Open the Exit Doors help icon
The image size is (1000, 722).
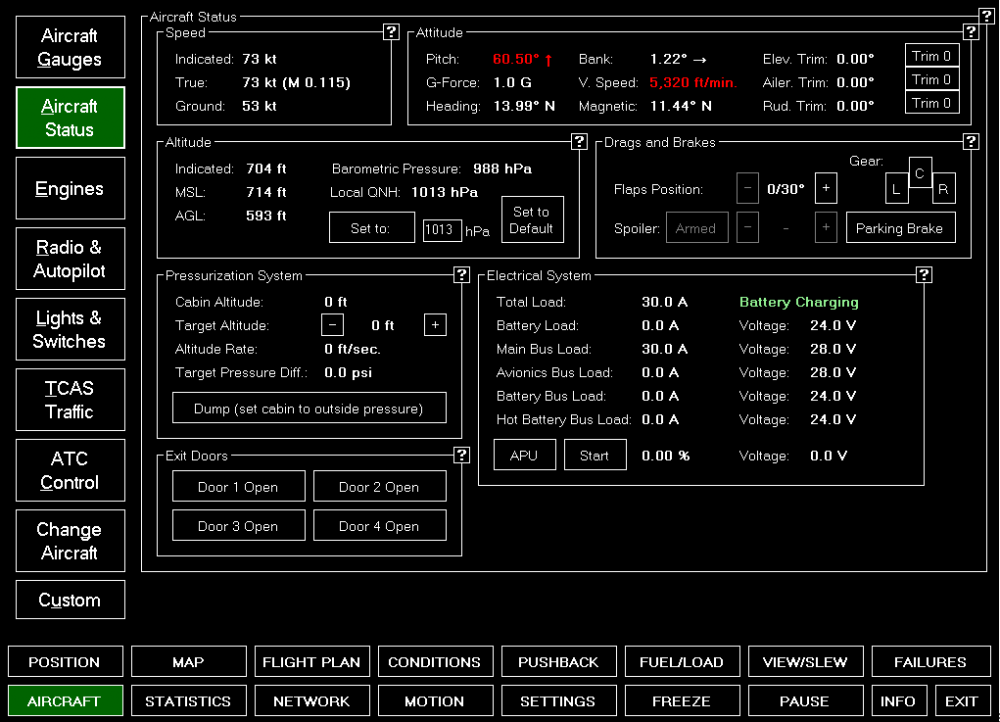pos(462,456)
